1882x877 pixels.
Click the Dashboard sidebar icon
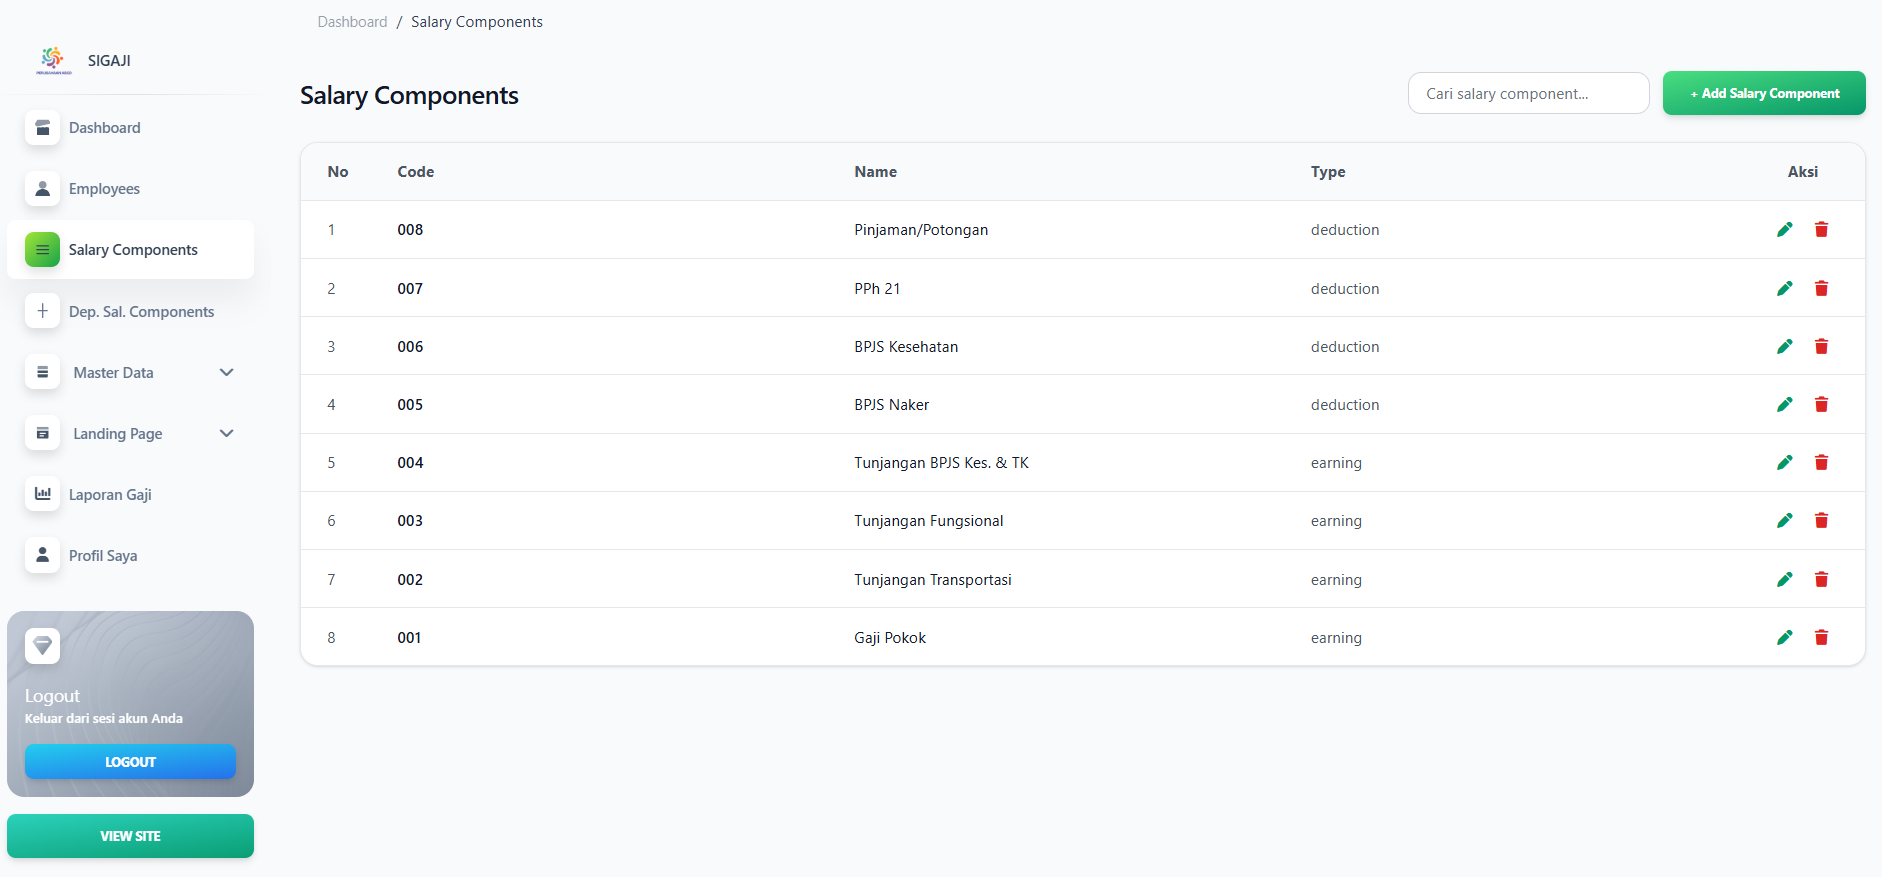(x=42, y=128)
